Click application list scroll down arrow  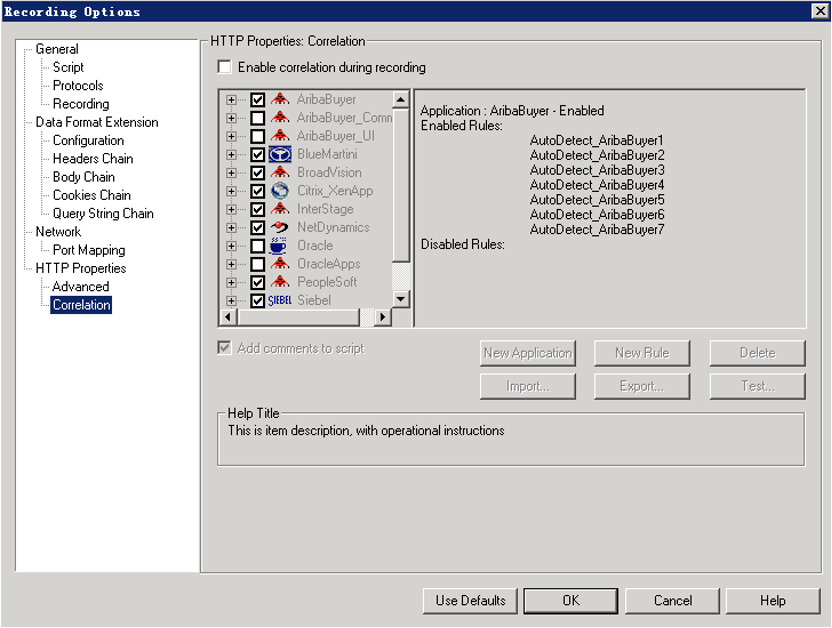click(x=401, y=299)
